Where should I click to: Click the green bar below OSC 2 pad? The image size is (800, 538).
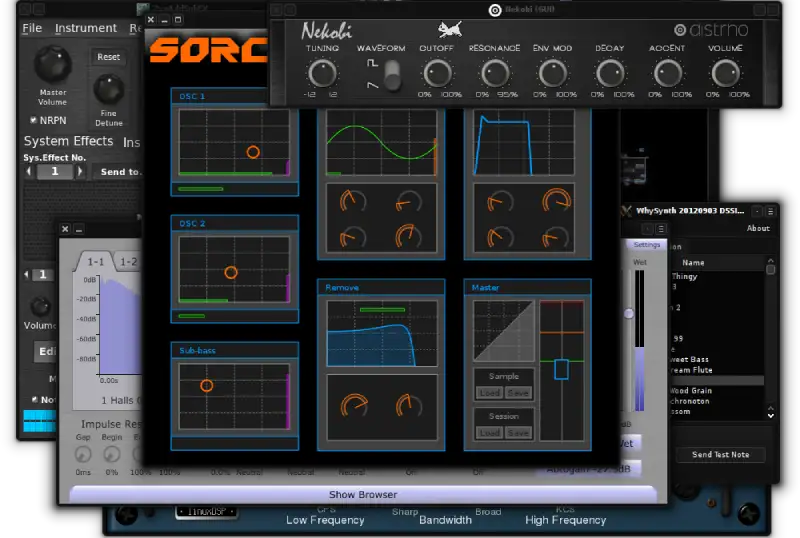pyautogui.click(x=191, y=316)
